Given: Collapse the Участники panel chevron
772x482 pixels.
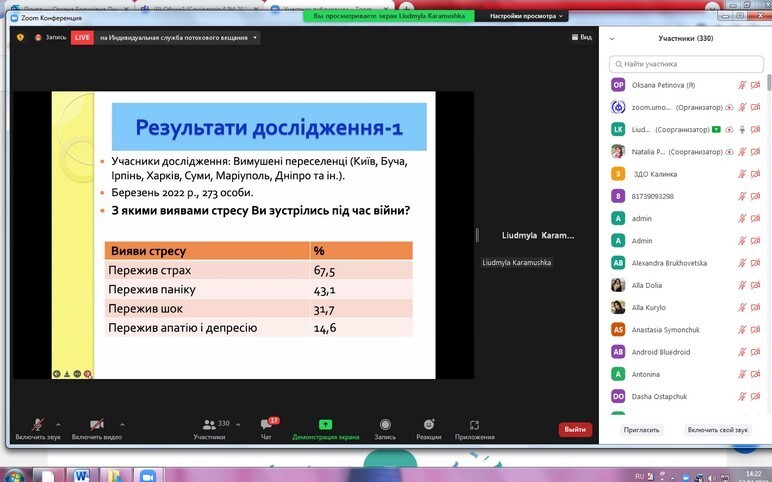Looking at the screenshot, I should 612,38.
